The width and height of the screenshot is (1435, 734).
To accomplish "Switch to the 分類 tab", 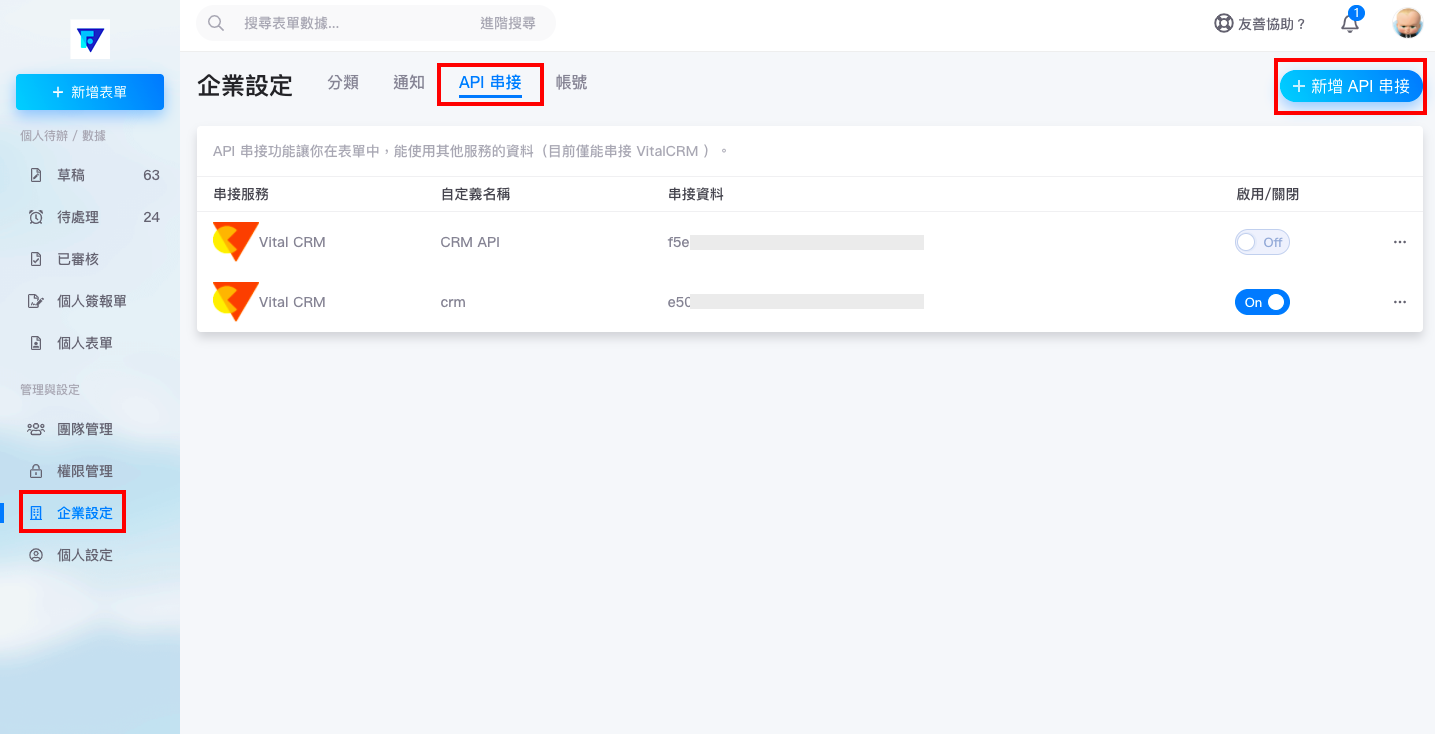I will click(x=343, y=83).
